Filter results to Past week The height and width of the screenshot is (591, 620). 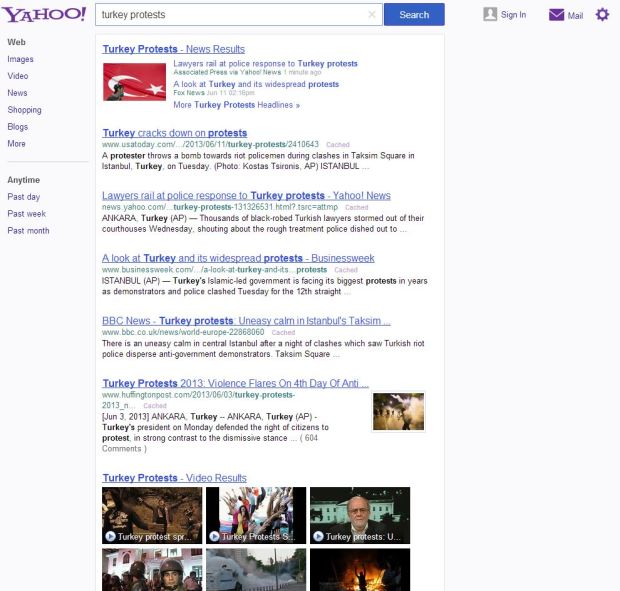pos(26,214)
